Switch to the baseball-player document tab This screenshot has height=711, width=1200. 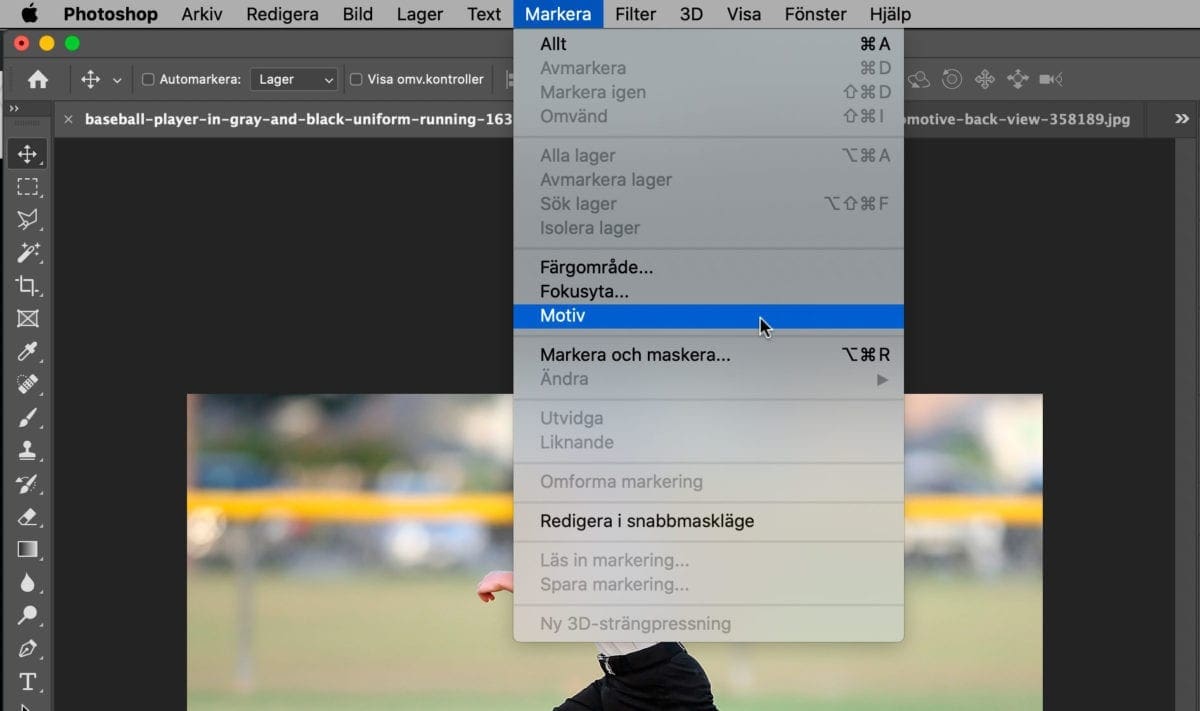coord(297,119)
